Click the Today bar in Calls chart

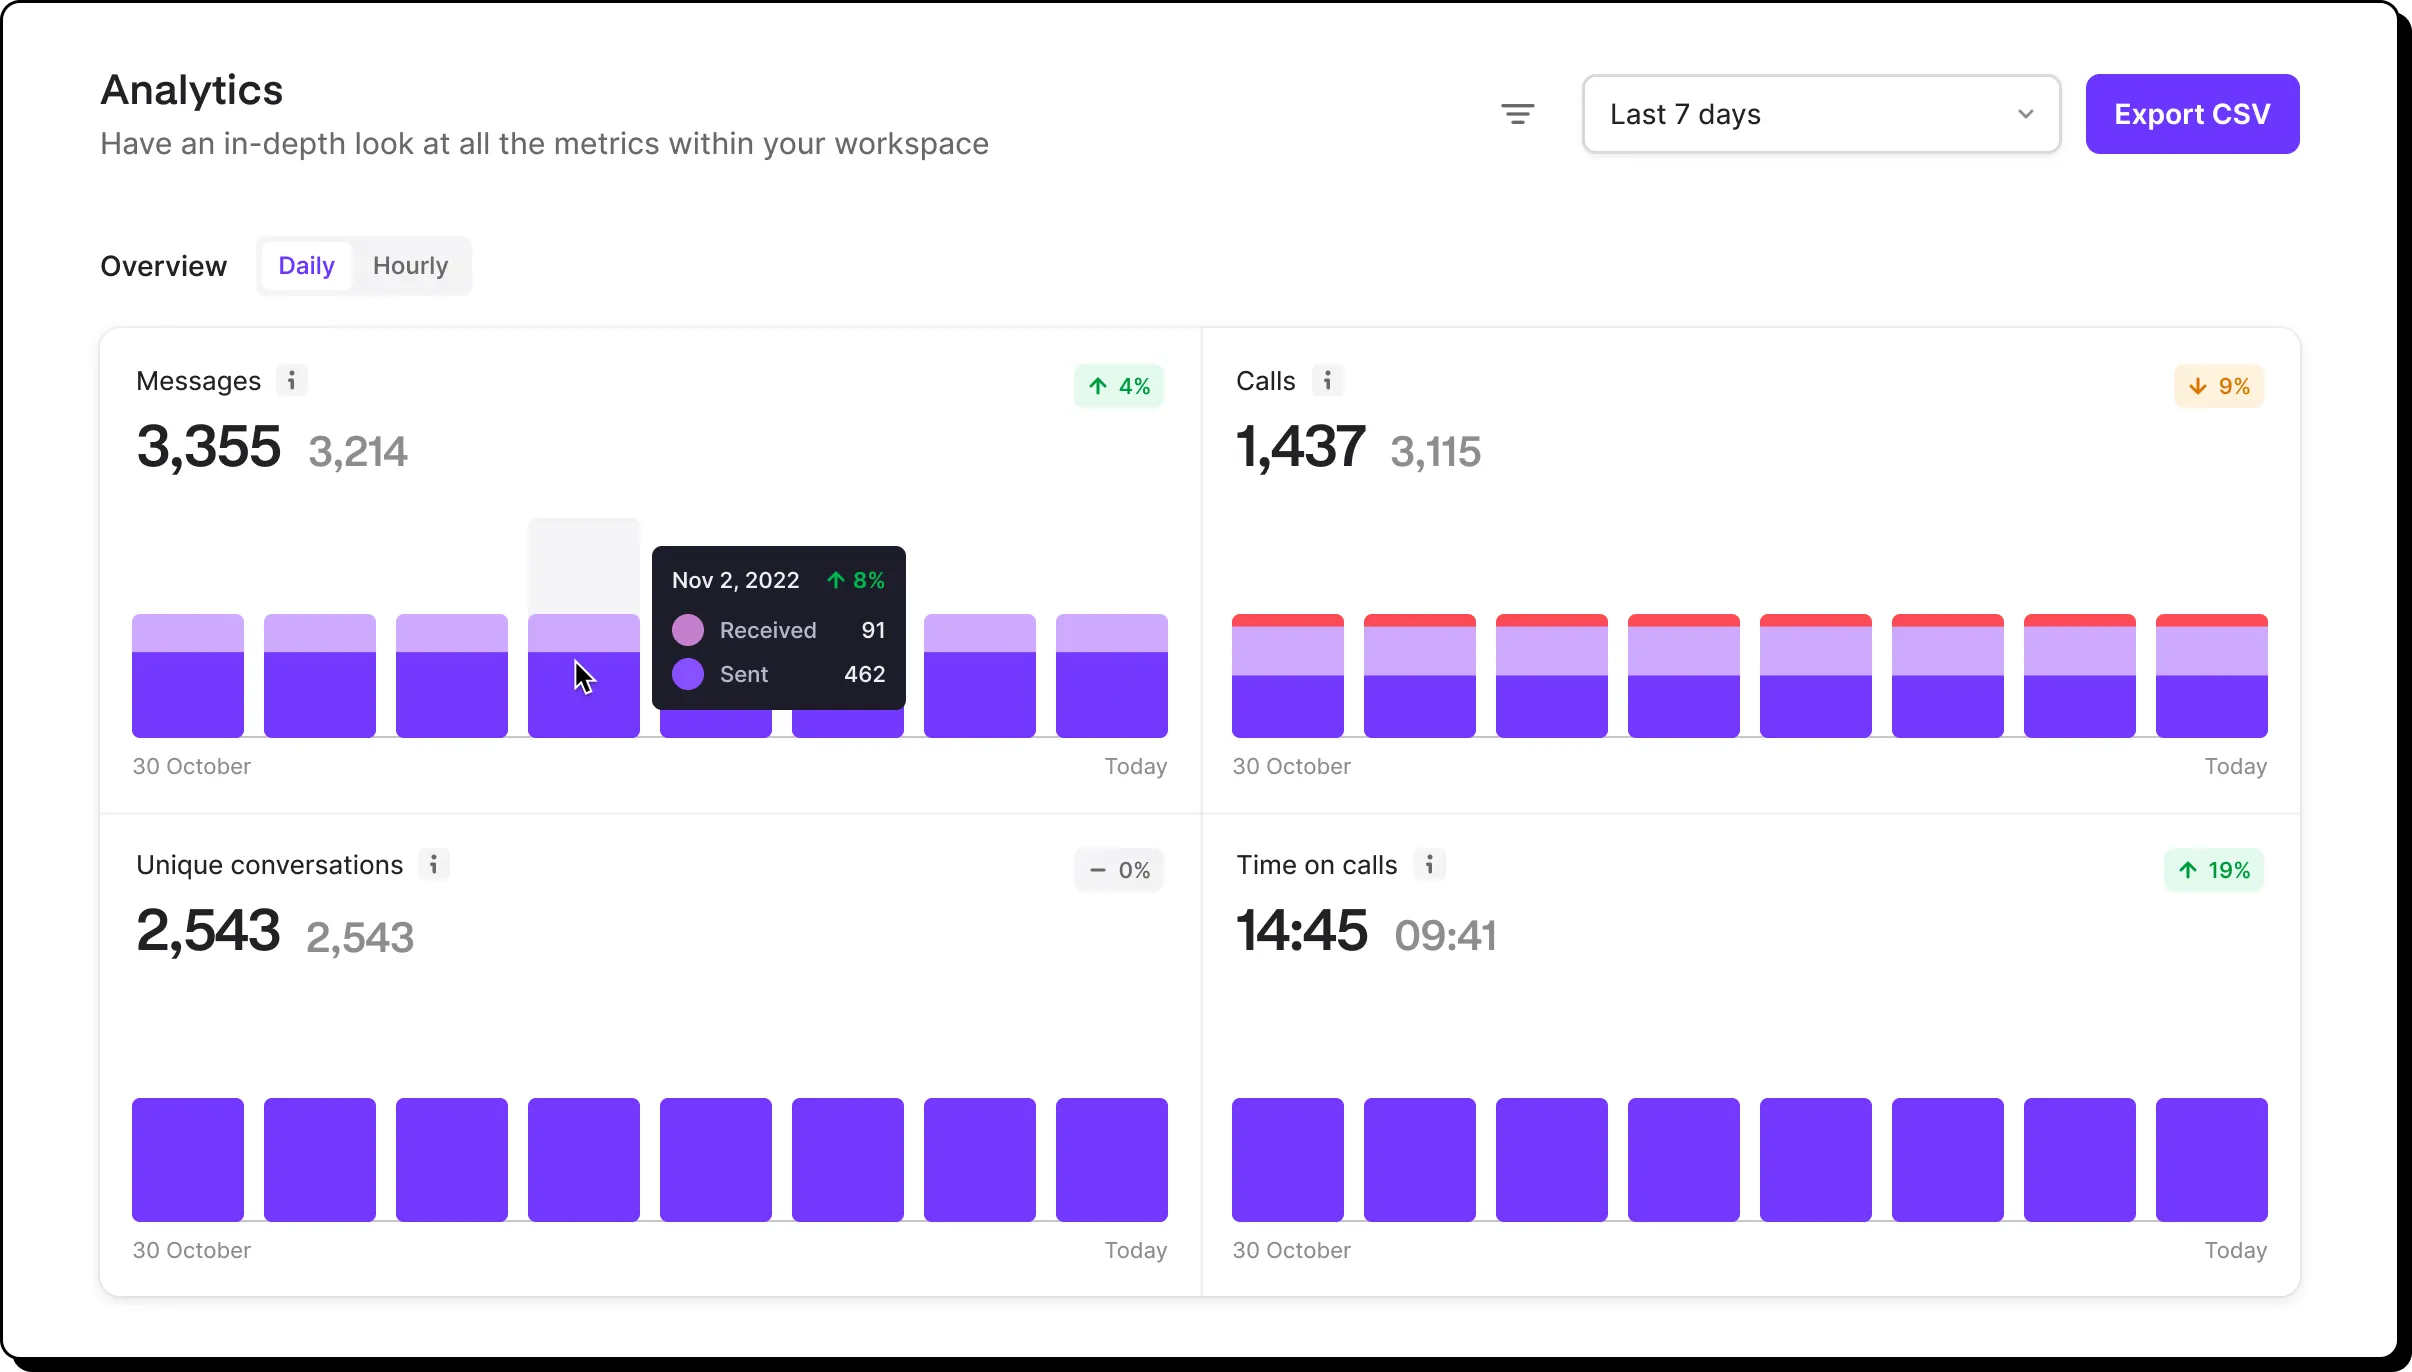click(x=2211, y=676)
